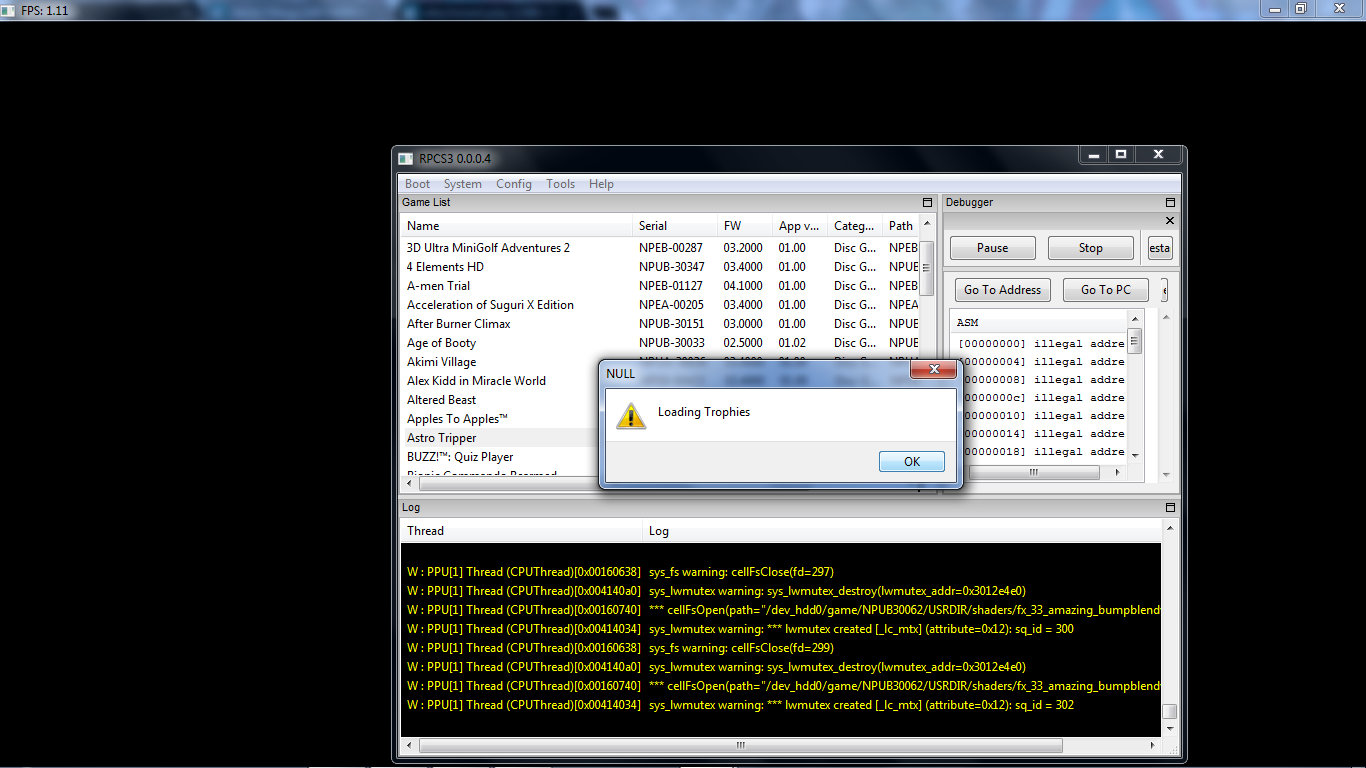1366x768 pixels.
Task: Open the Config menu
Action: tap(514, 184)
